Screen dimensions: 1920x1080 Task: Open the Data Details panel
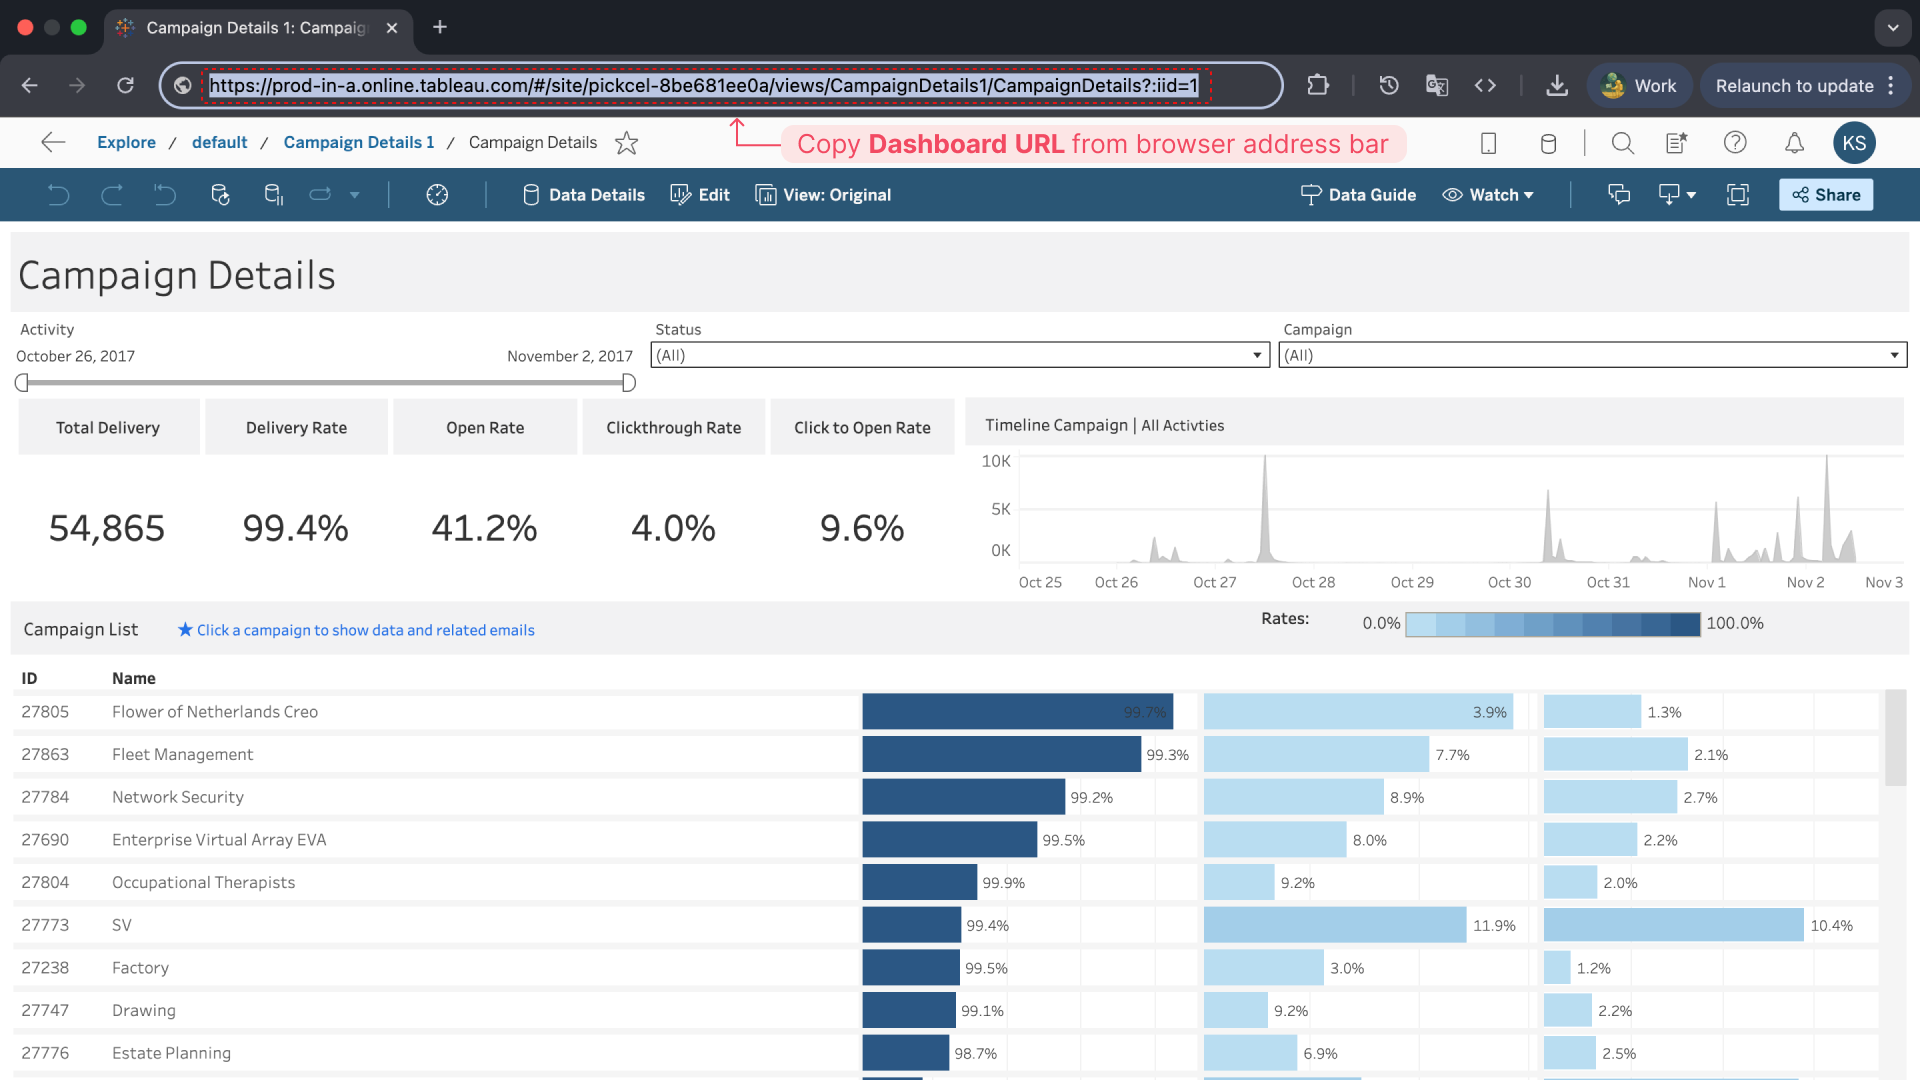[584, 195]
